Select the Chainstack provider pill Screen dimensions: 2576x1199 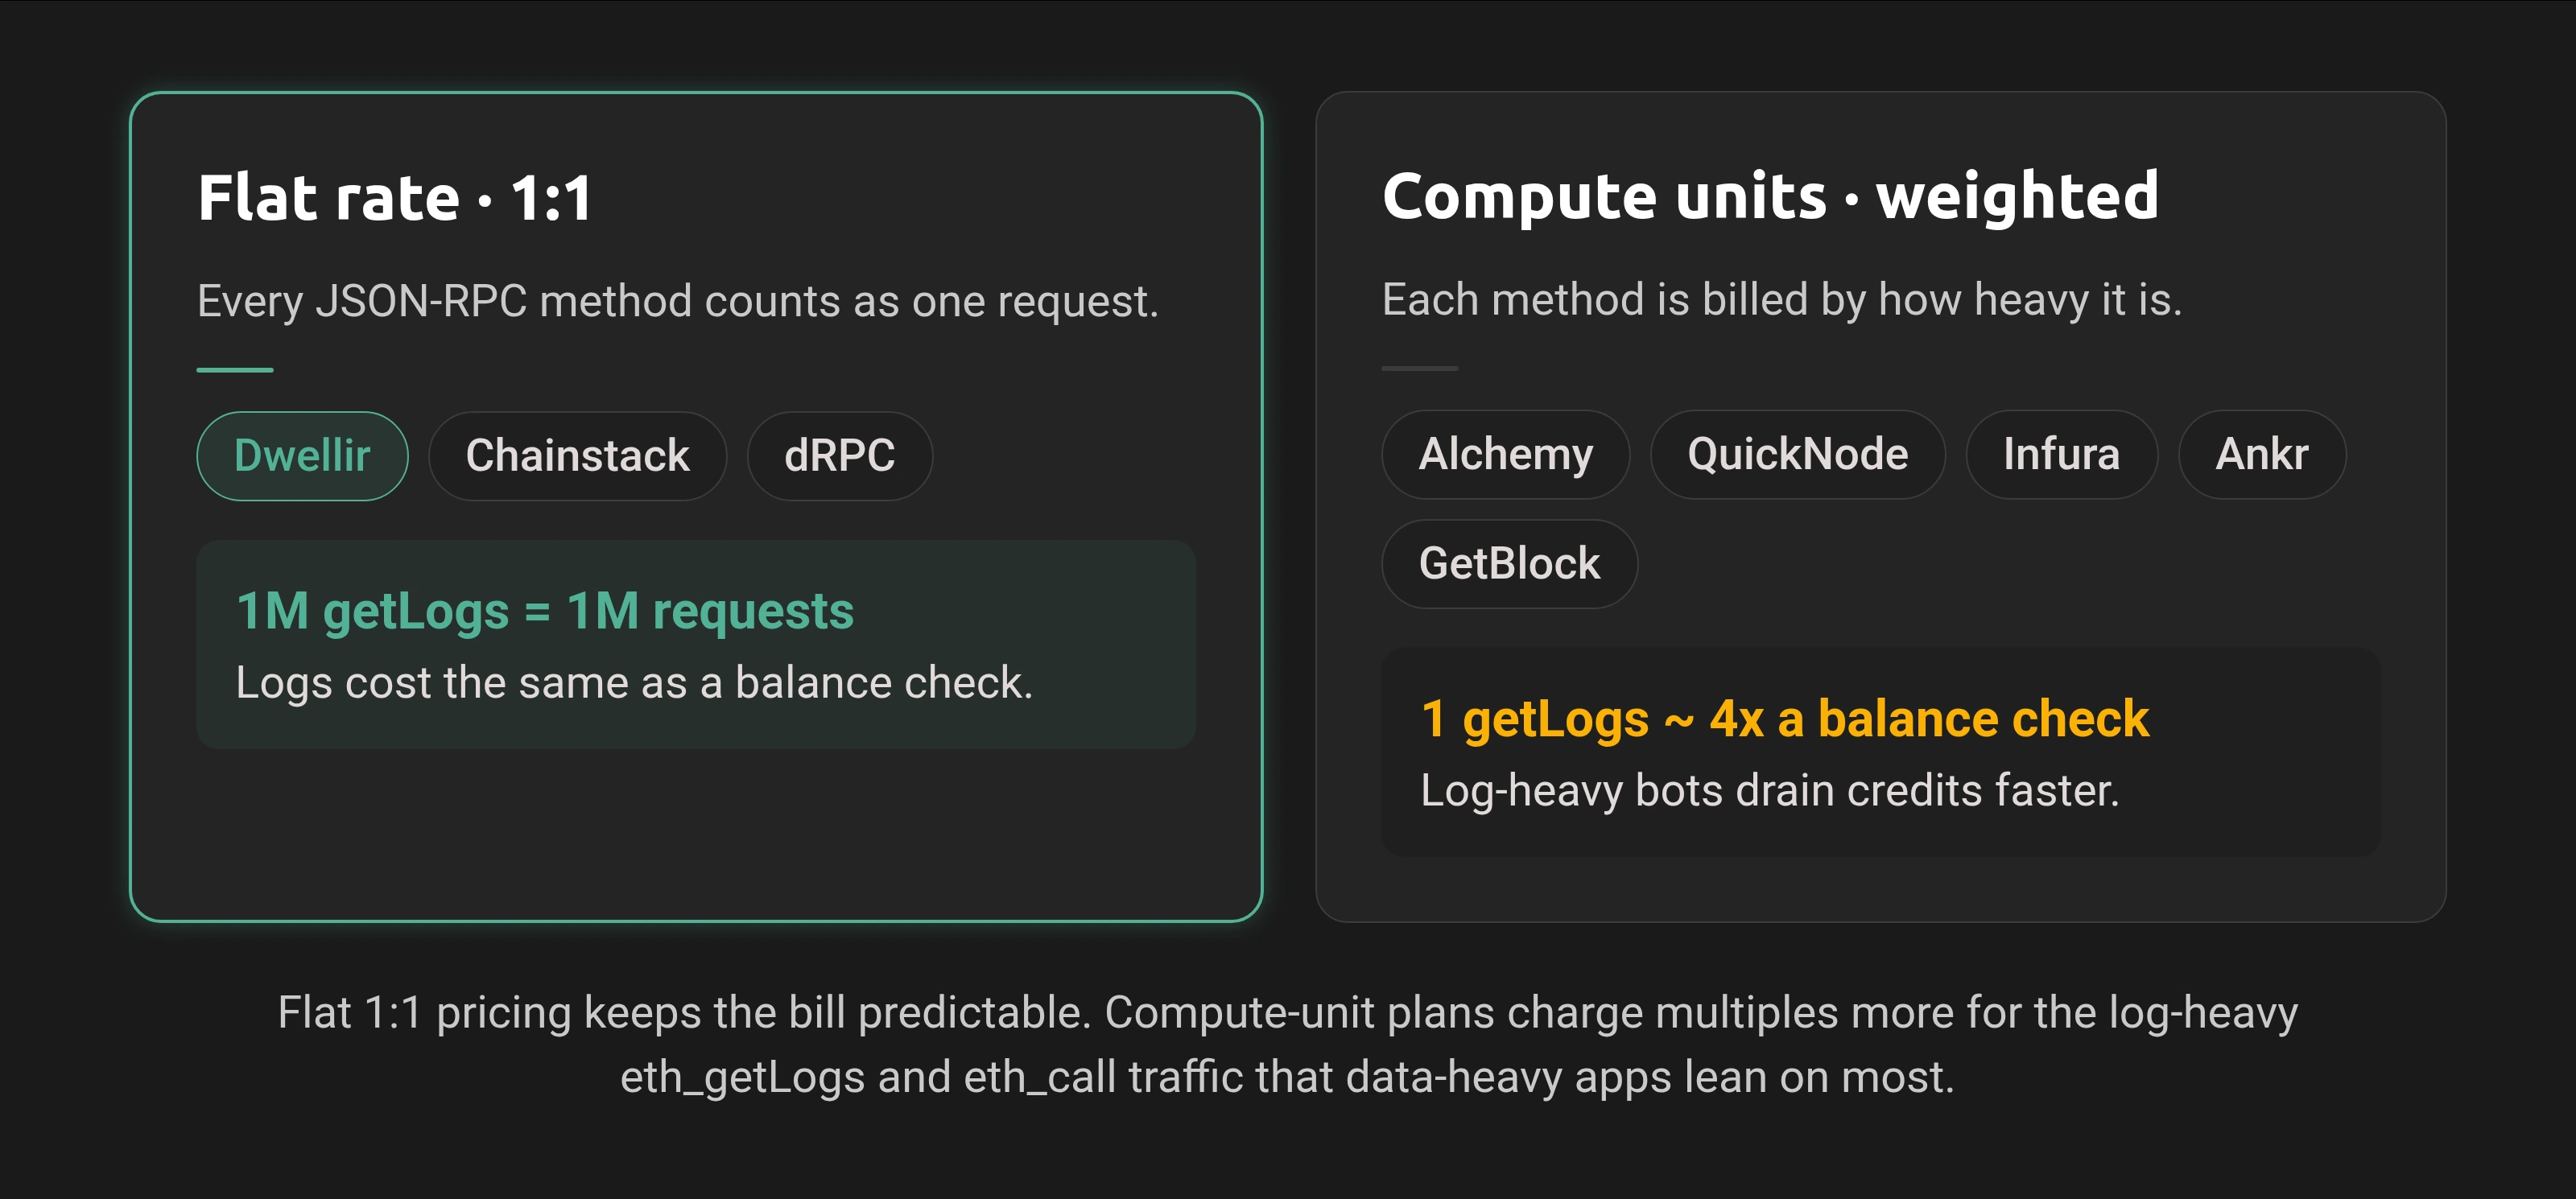[577, 456]
